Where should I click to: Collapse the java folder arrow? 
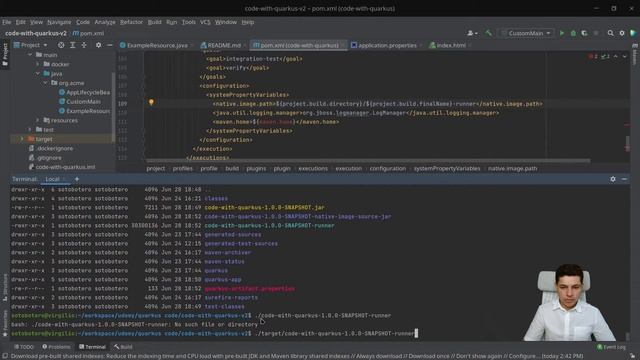click(x=38, y=73)
